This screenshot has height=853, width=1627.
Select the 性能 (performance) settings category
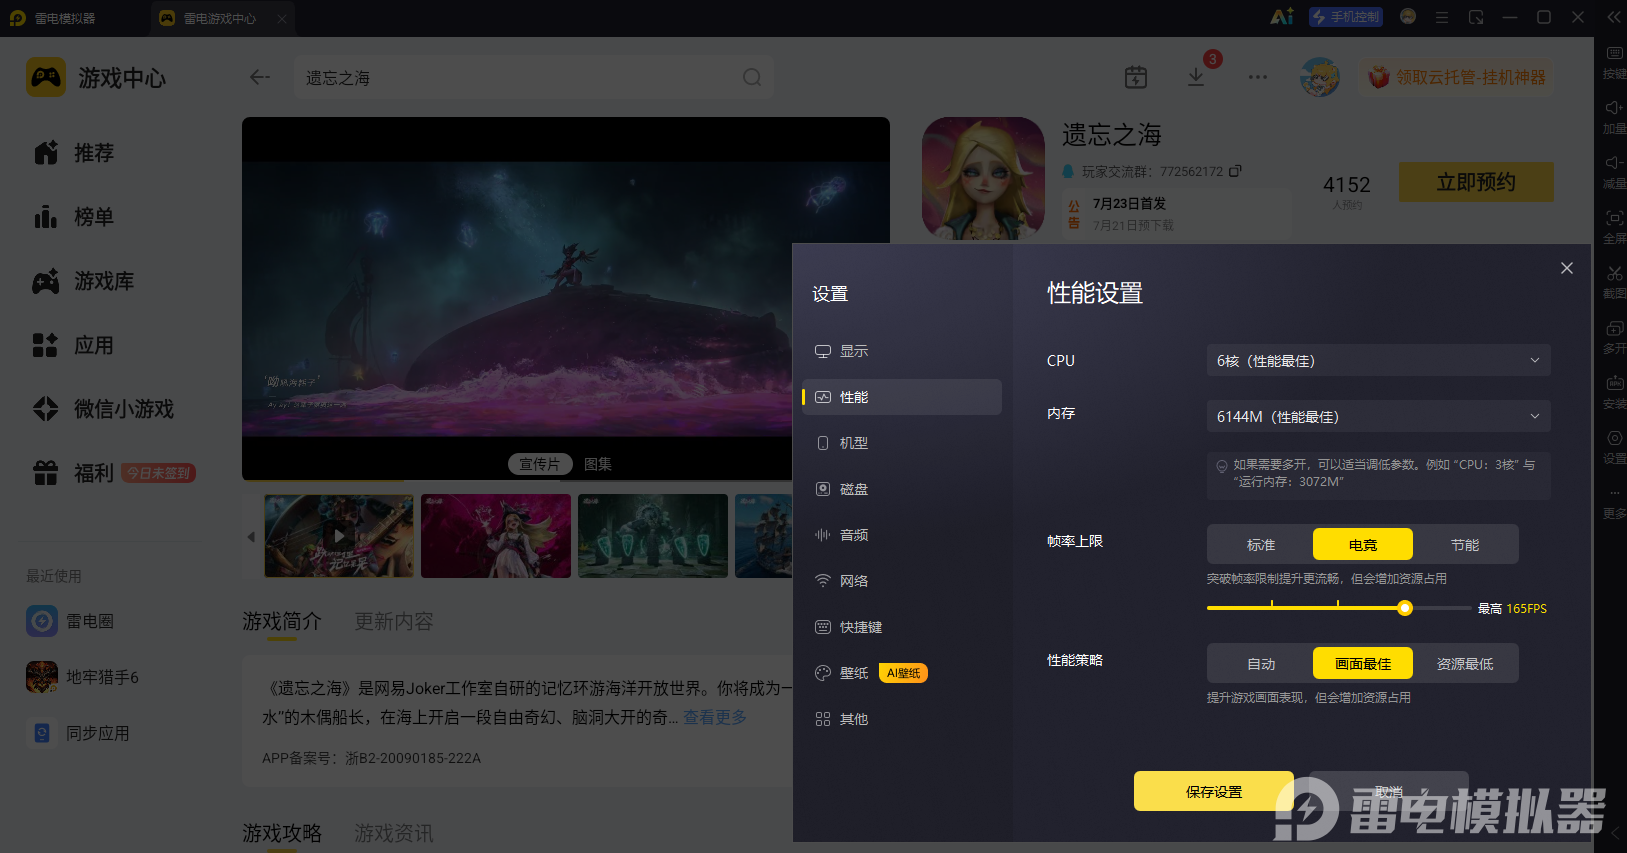[x=901, y=397]
